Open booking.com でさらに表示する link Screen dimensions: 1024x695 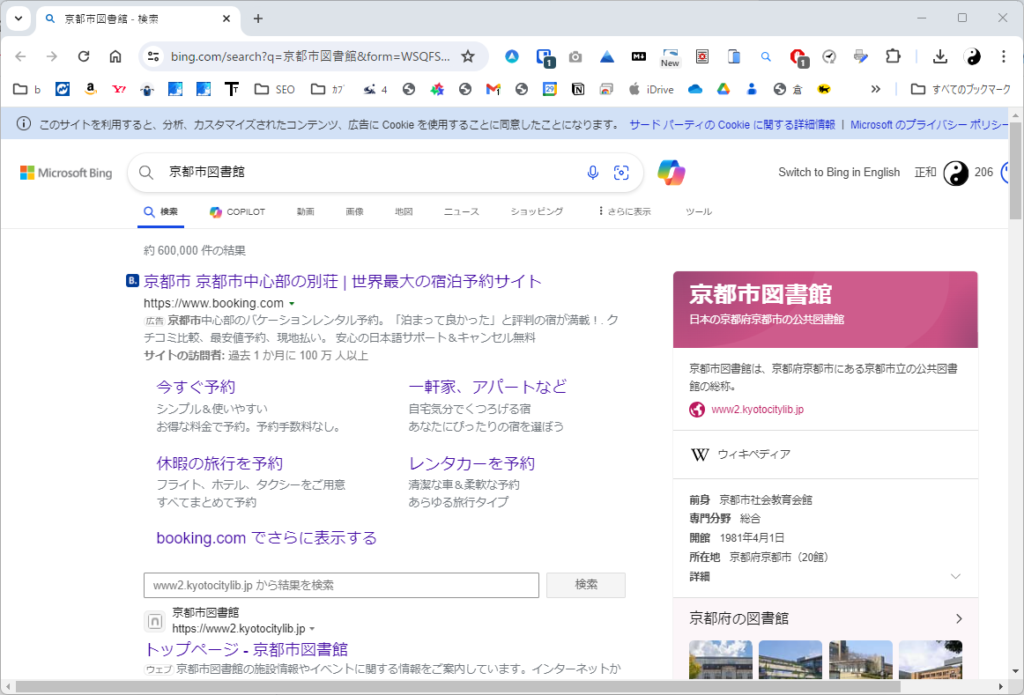tap(266, 538)
